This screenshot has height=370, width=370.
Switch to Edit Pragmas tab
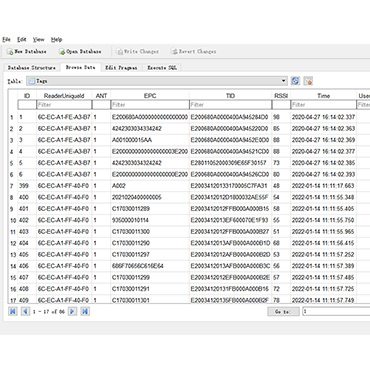[x=121, y=68]
